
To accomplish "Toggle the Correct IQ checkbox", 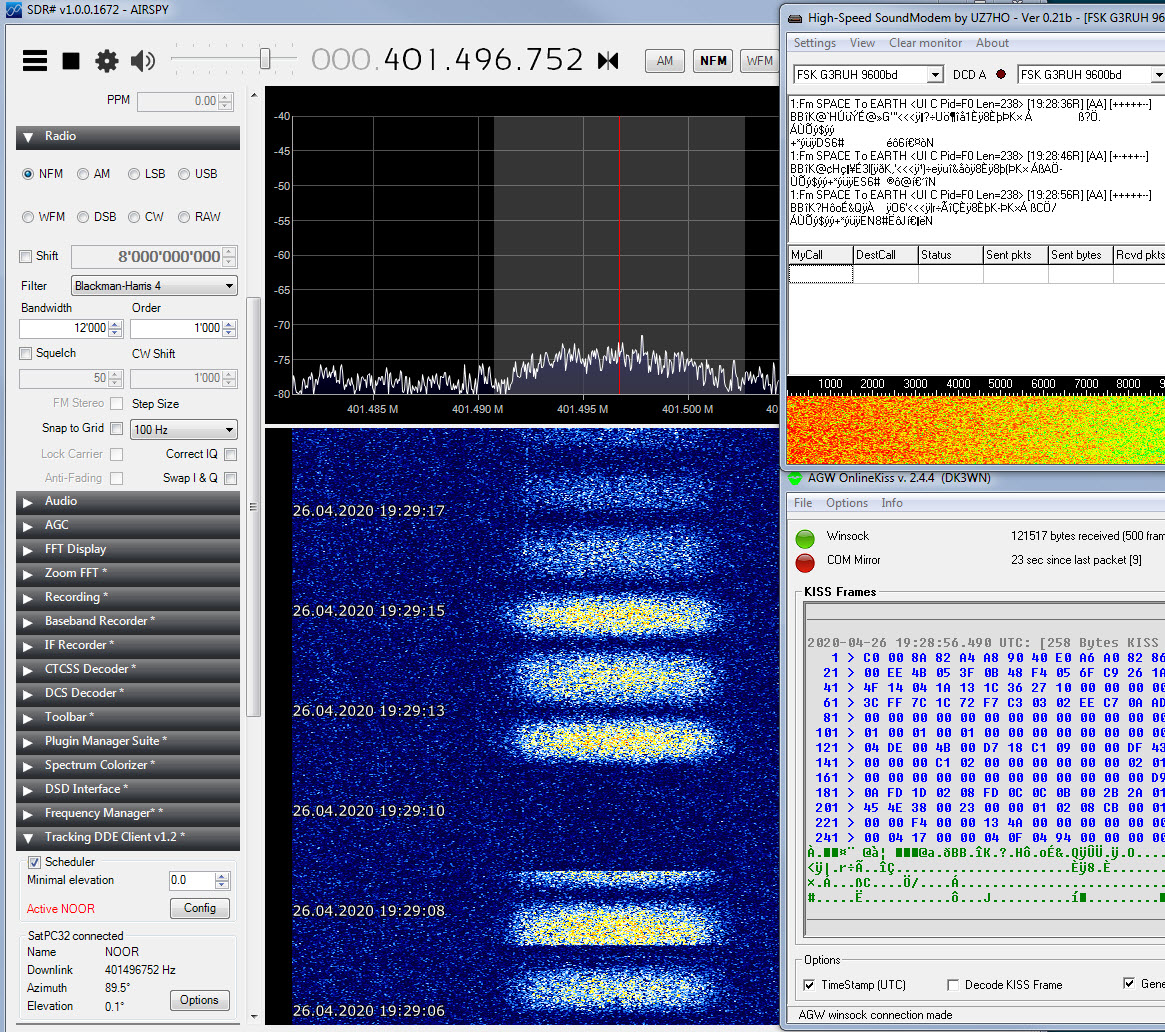I will 230,454.
